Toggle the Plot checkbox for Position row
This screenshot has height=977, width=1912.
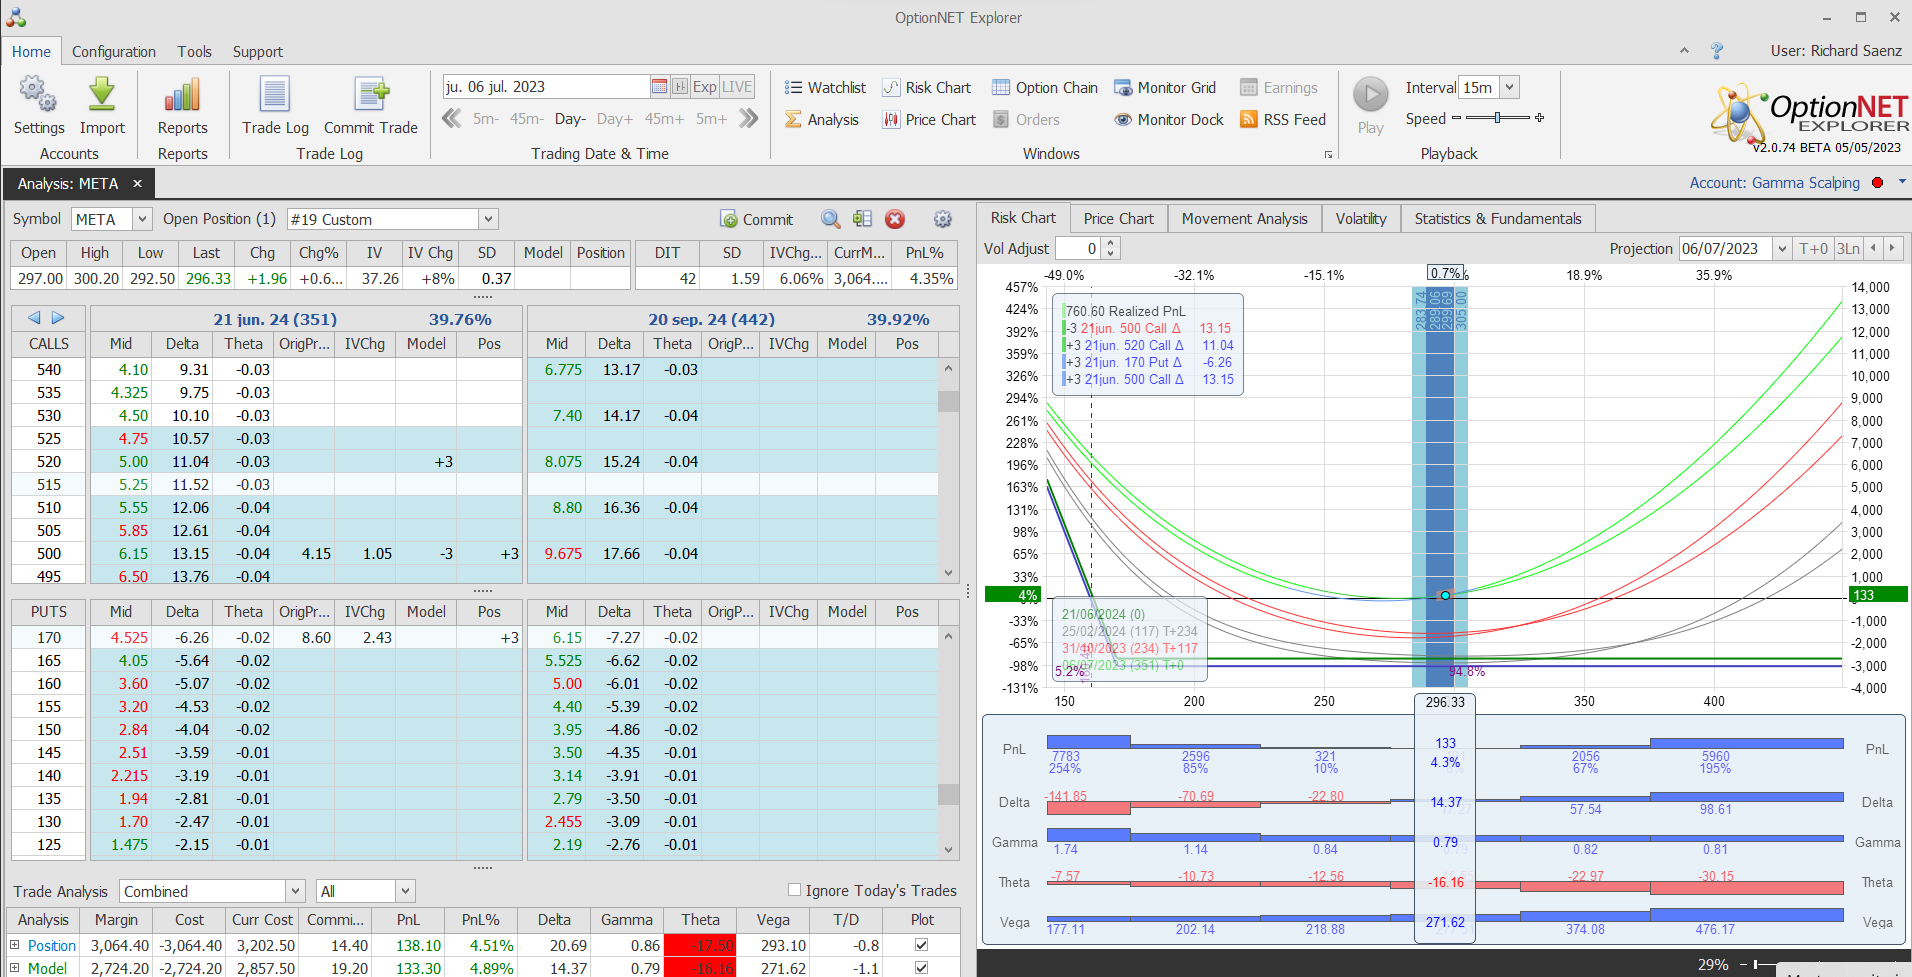click(x=921, y=945)
